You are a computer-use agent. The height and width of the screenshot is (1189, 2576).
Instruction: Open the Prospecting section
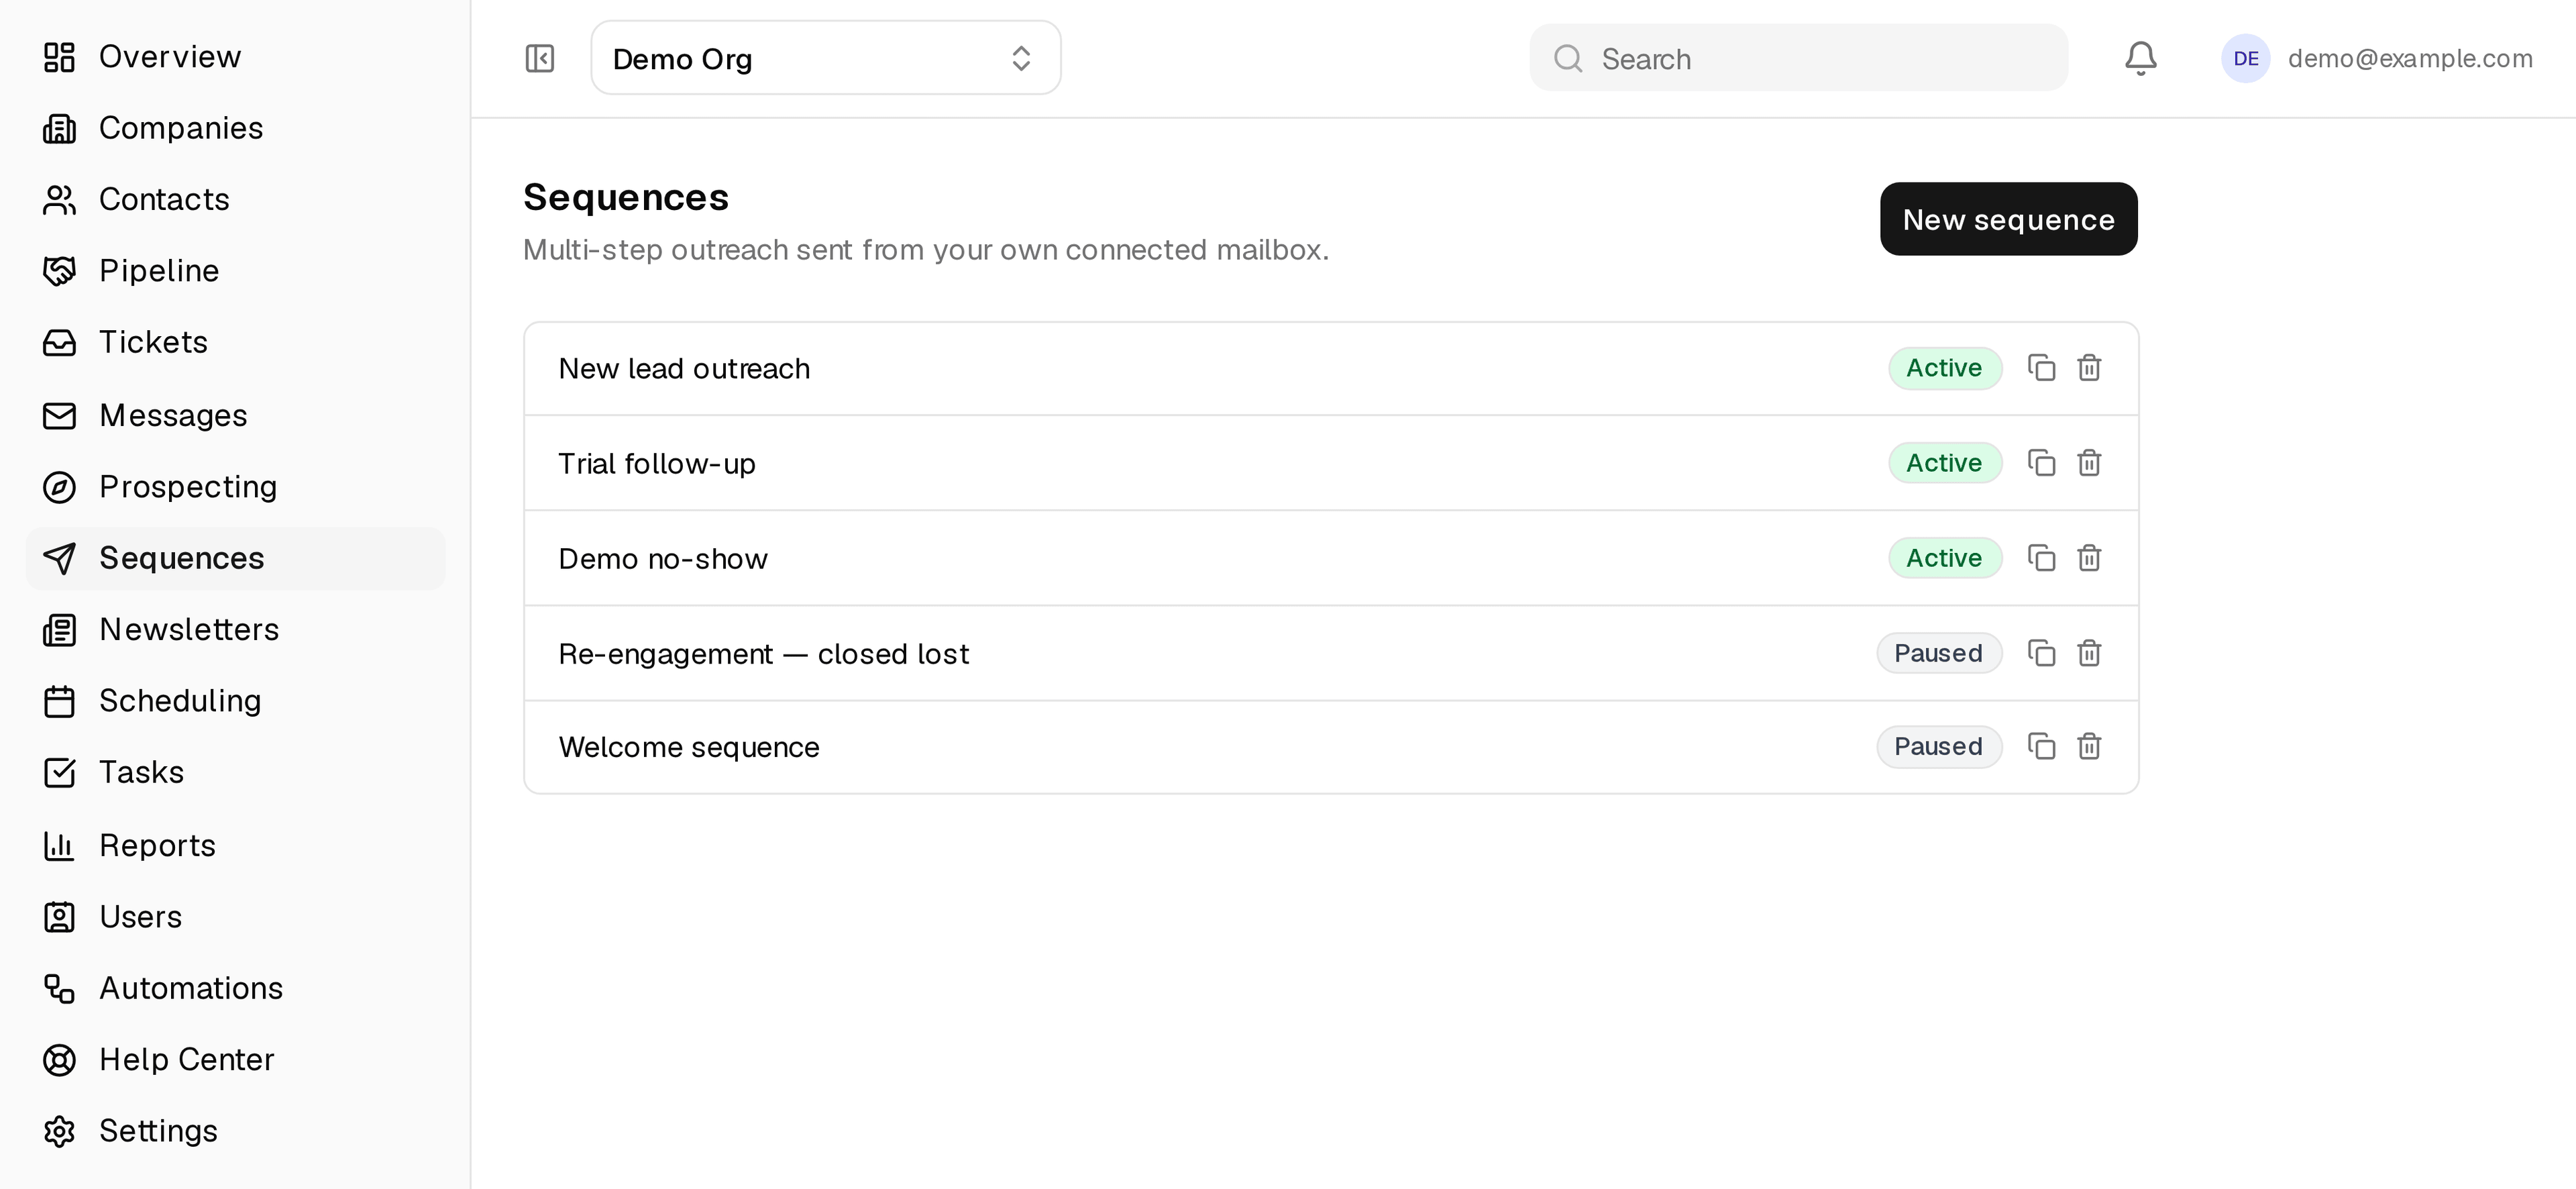[x=236, y=487]
